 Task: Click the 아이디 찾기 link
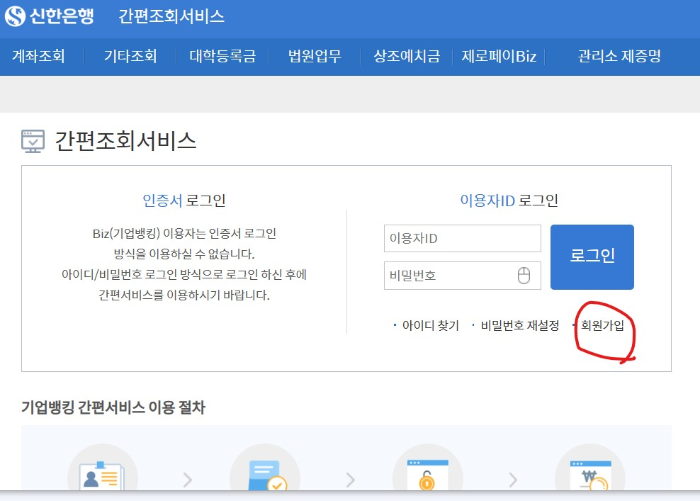pos(430,326)
